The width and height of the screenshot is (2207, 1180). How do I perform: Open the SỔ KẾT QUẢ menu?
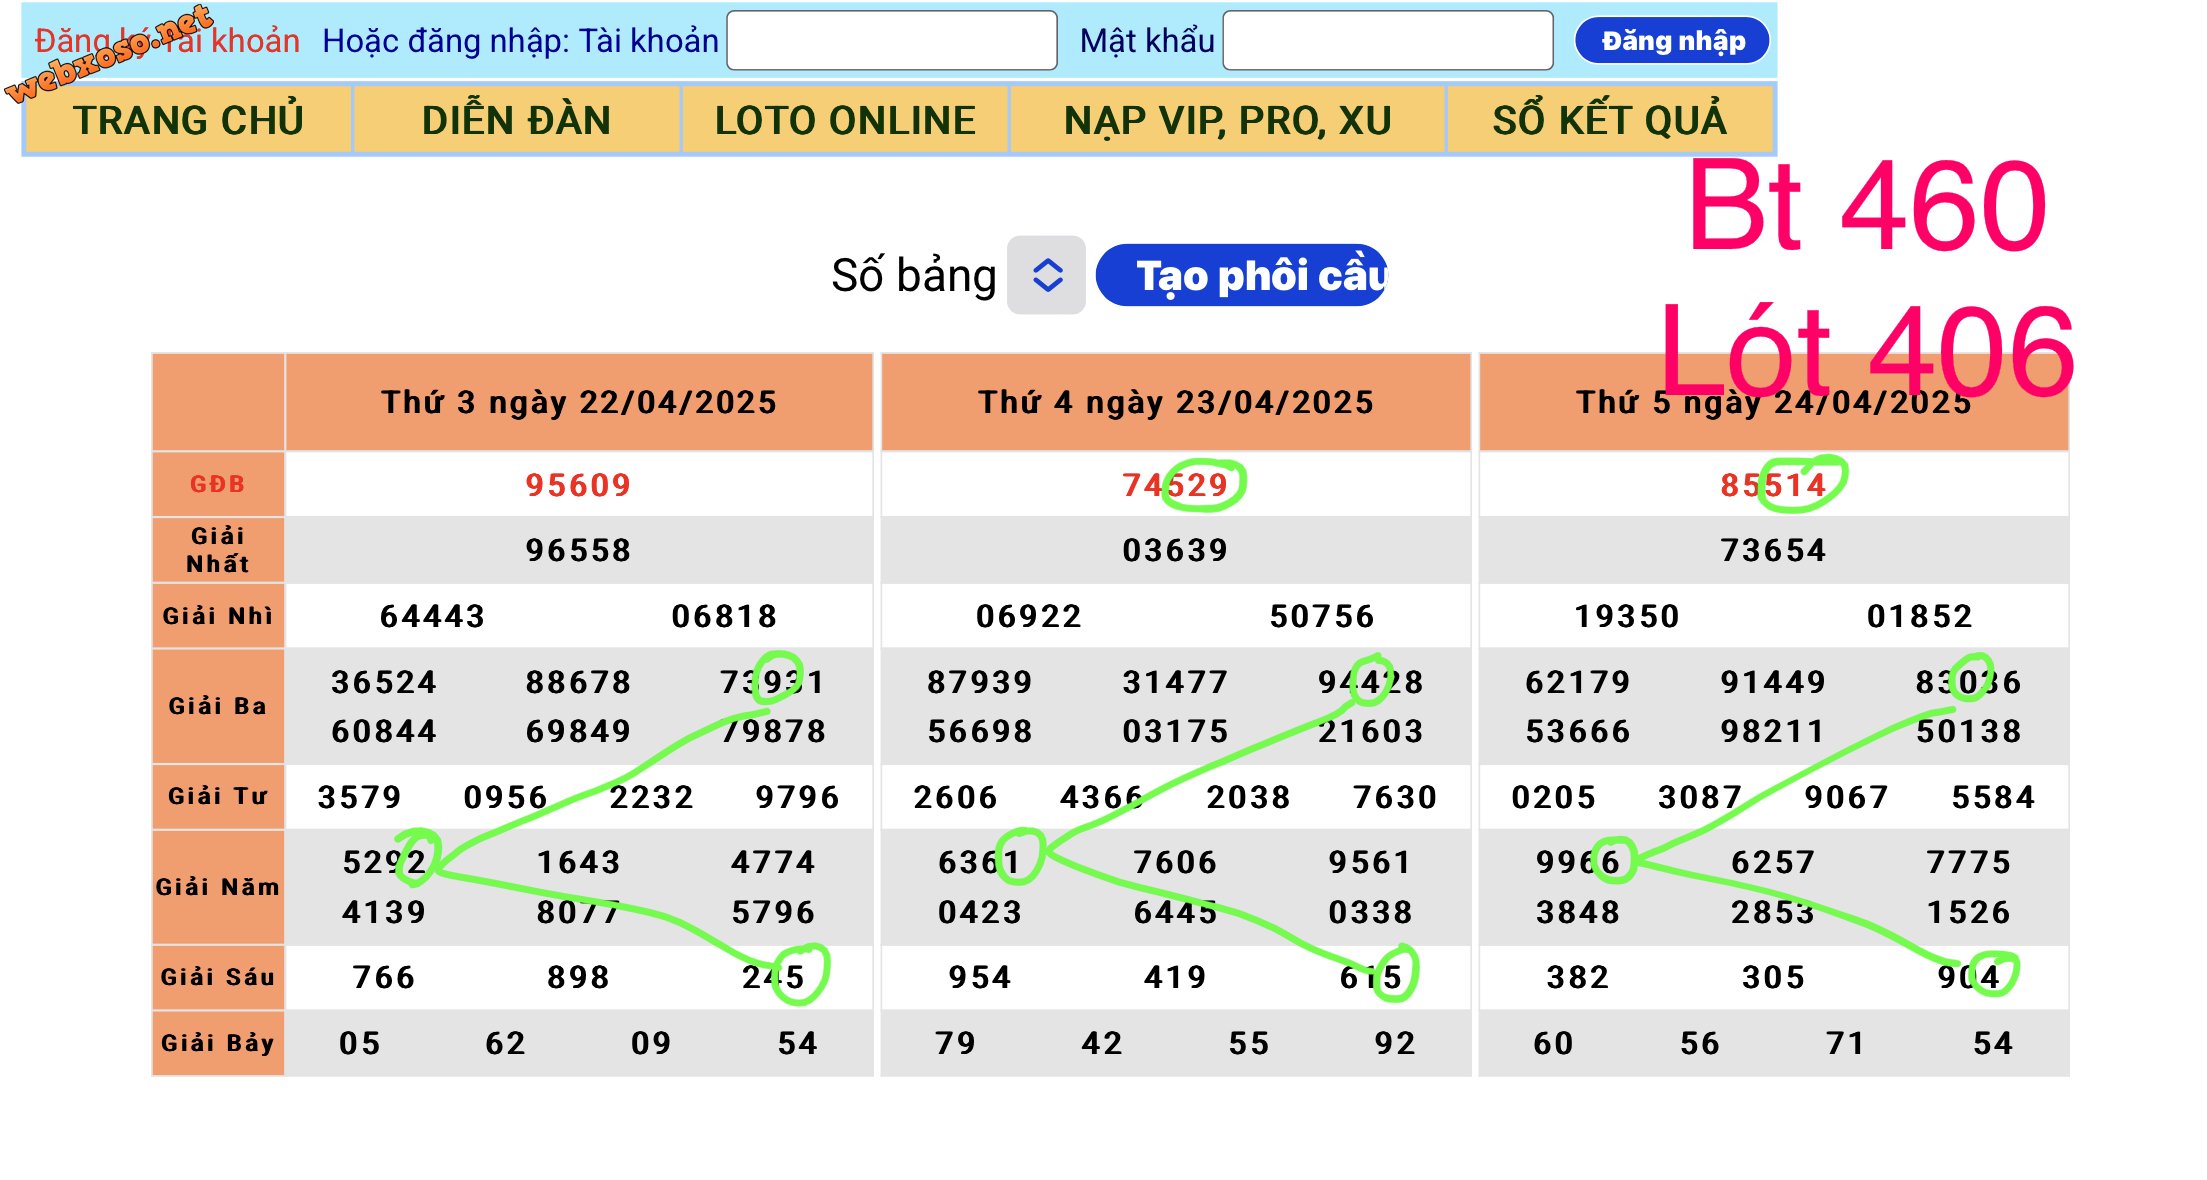pos(1609,120)
